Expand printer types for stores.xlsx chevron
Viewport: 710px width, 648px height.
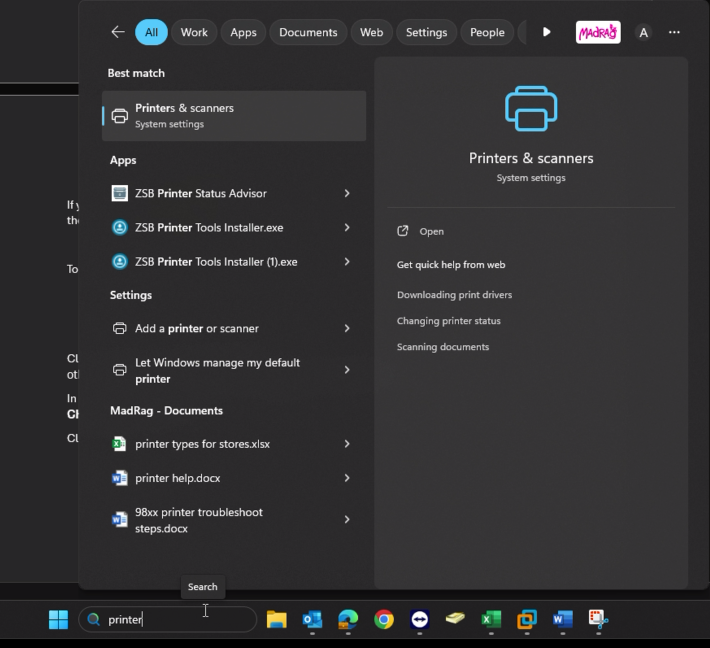(347, 444)
